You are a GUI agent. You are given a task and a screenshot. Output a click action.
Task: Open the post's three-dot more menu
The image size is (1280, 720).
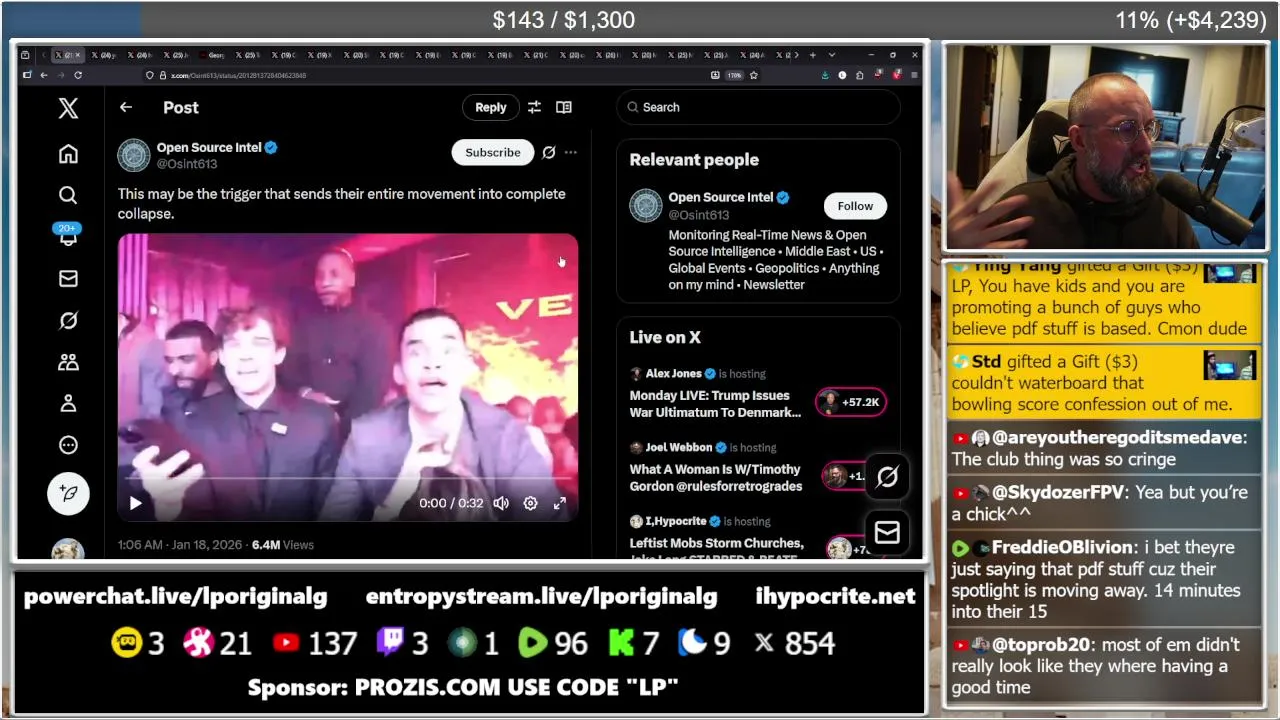(x=570, y=152)
